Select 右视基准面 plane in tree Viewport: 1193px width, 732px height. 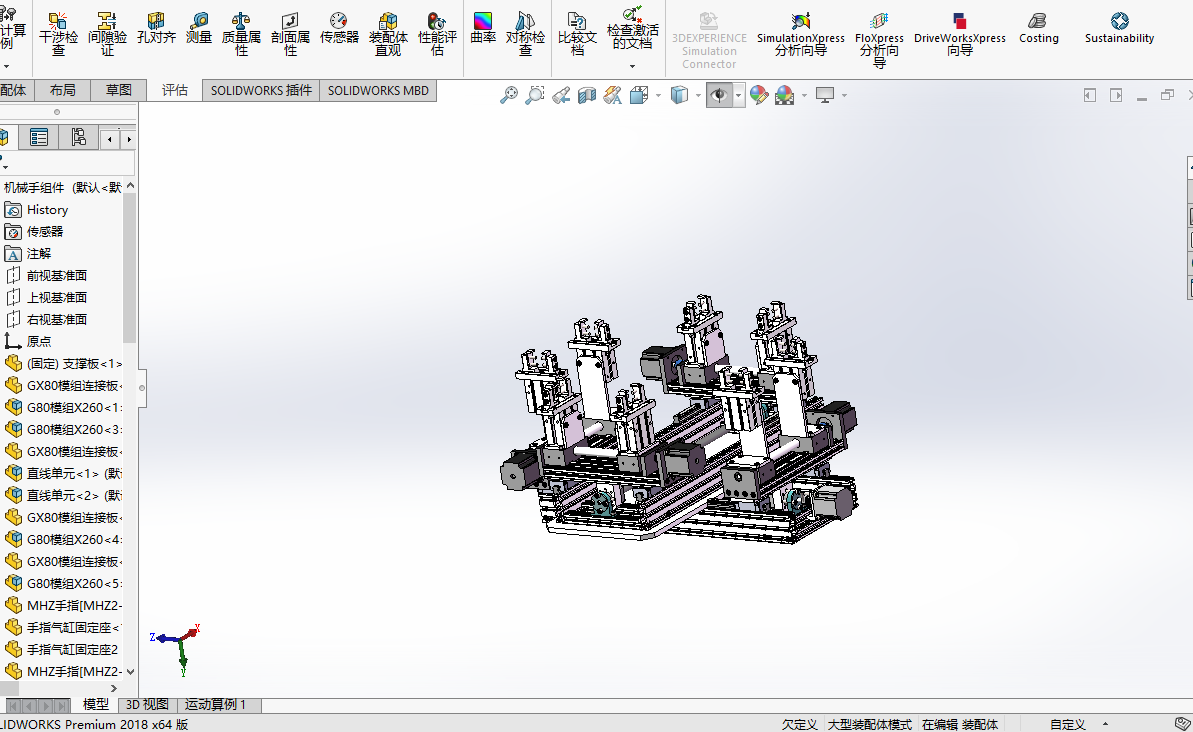(x=57, y=320)
